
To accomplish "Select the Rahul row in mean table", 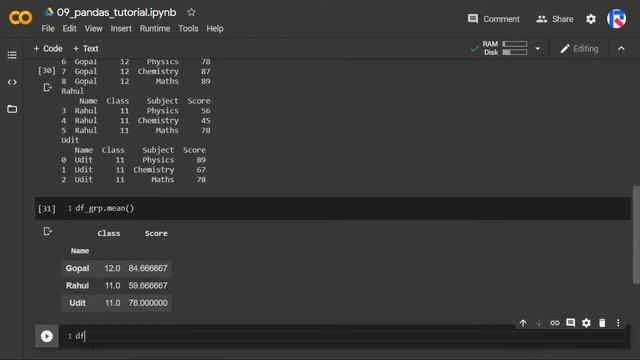I will (x=116, y=286).
